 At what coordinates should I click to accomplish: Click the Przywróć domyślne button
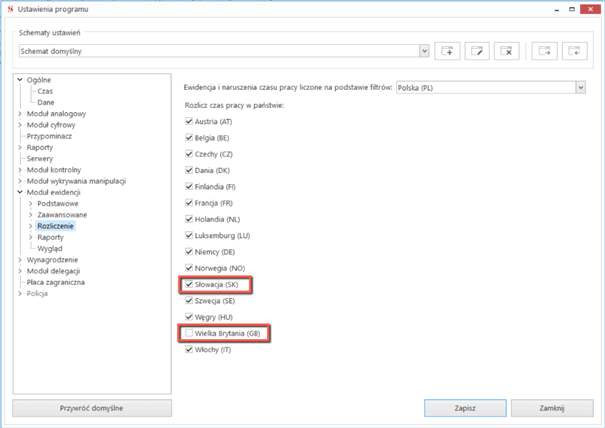click(92, 408)
